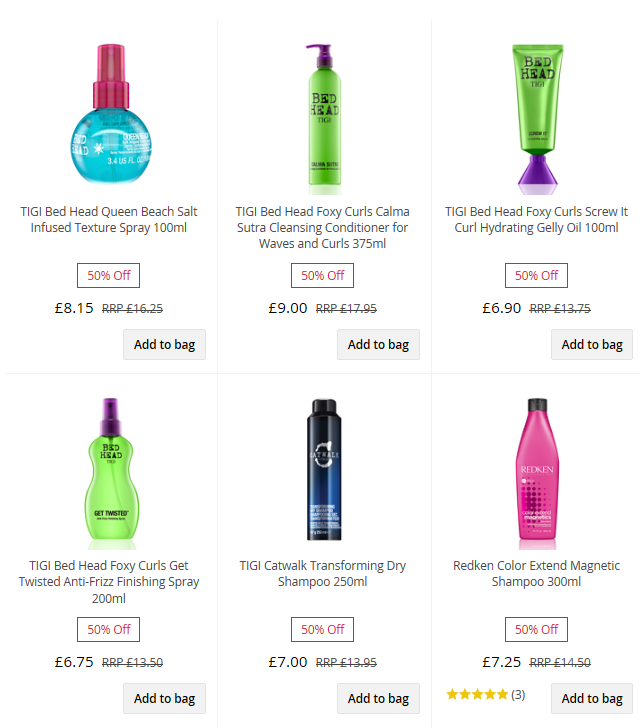Open Foxy Curls Screw It Gelly Oil title
The height and width of the screenshot is (728, 640).
click(536, 220)
